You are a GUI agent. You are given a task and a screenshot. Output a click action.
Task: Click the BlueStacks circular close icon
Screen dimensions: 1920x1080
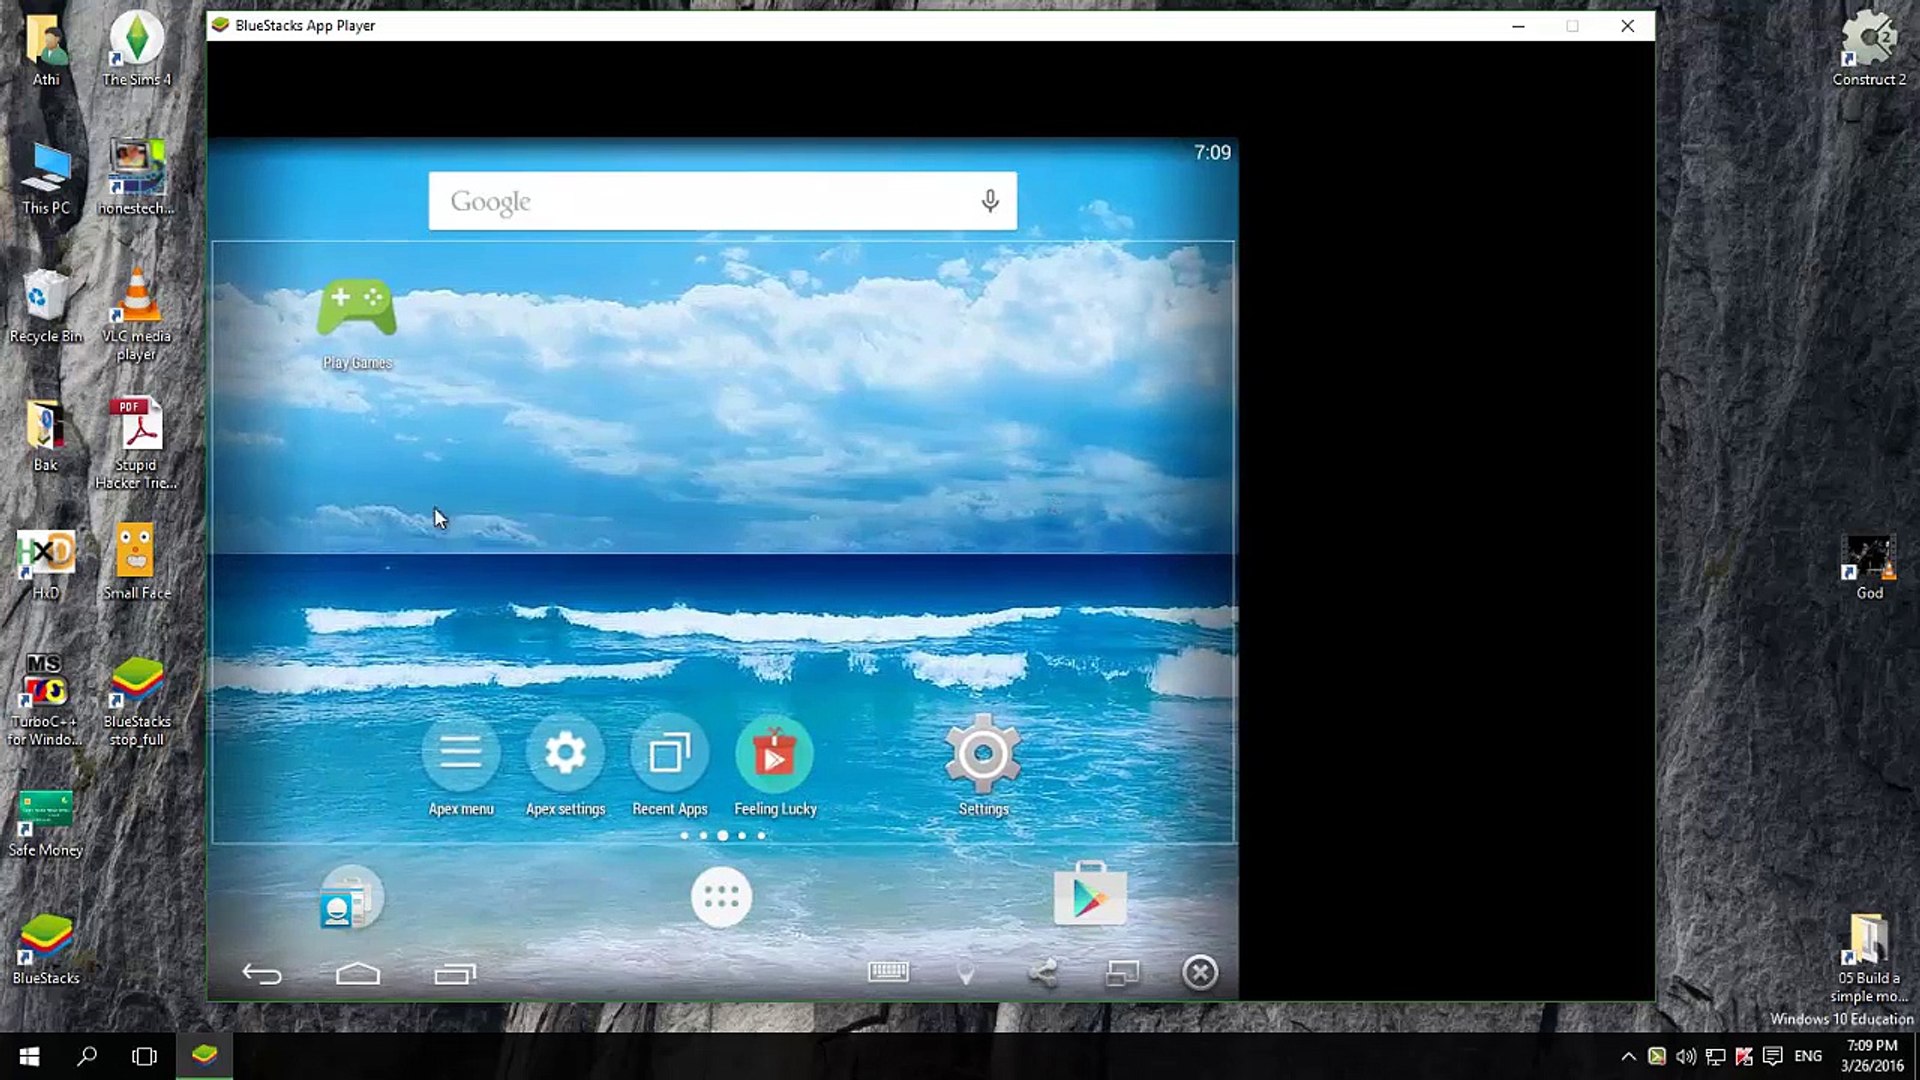coord(1200,972)
